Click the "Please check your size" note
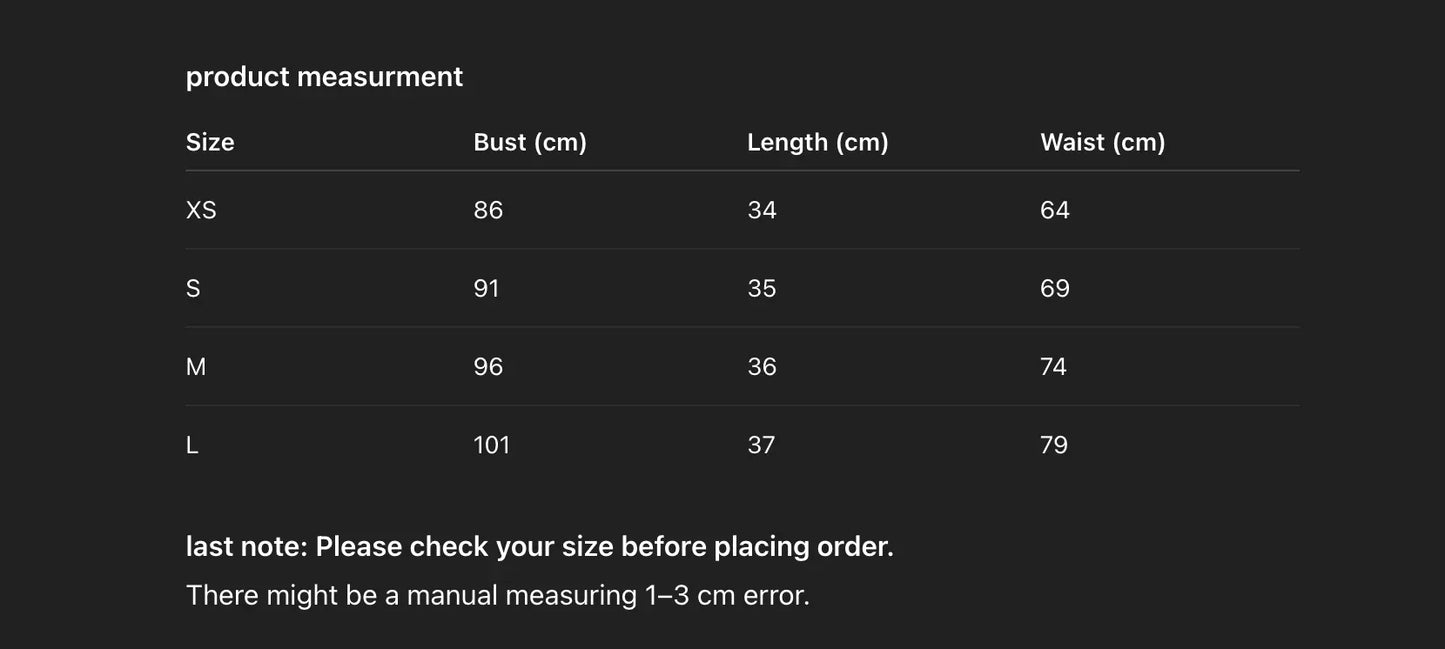Viewport: 1445px width, 649px height. pyautogui.click(x=540, y=546)
